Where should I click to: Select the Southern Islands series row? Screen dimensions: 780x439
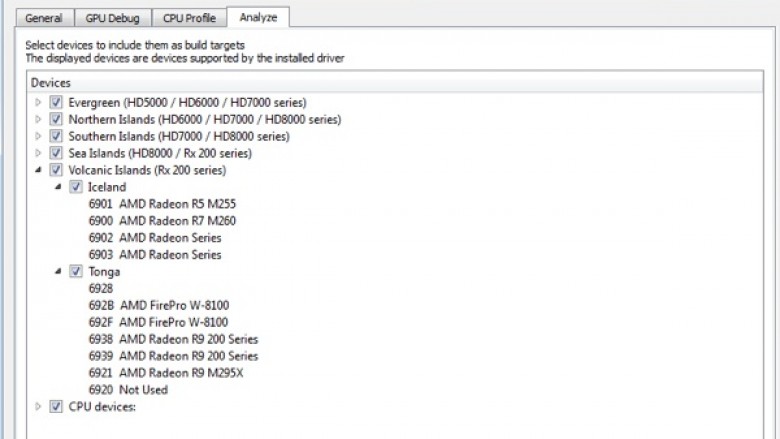[x=179, y=136]
